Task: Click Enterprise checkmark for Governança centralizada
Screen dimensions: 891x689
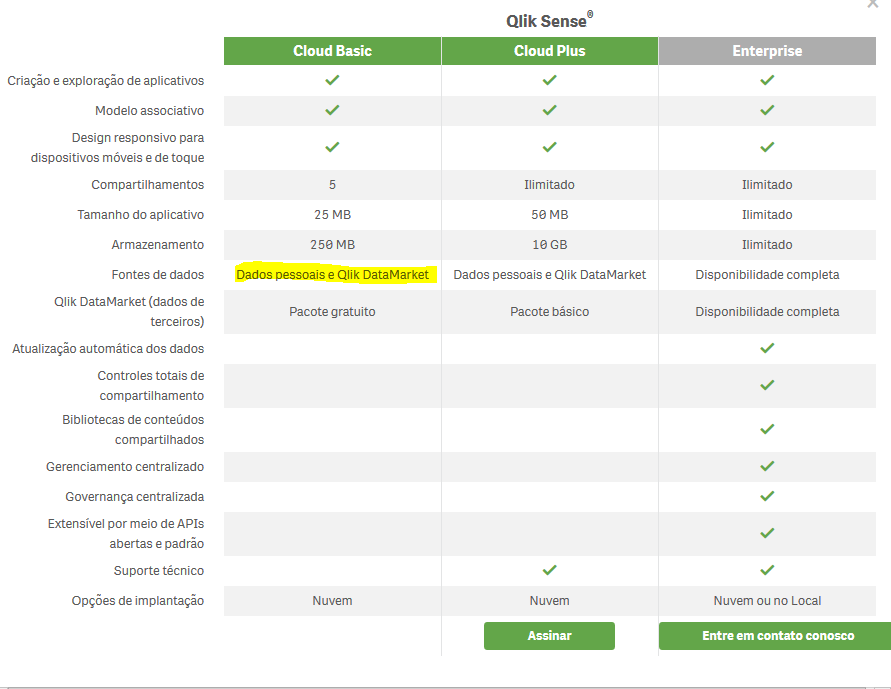Action: (x=767, y=496)
